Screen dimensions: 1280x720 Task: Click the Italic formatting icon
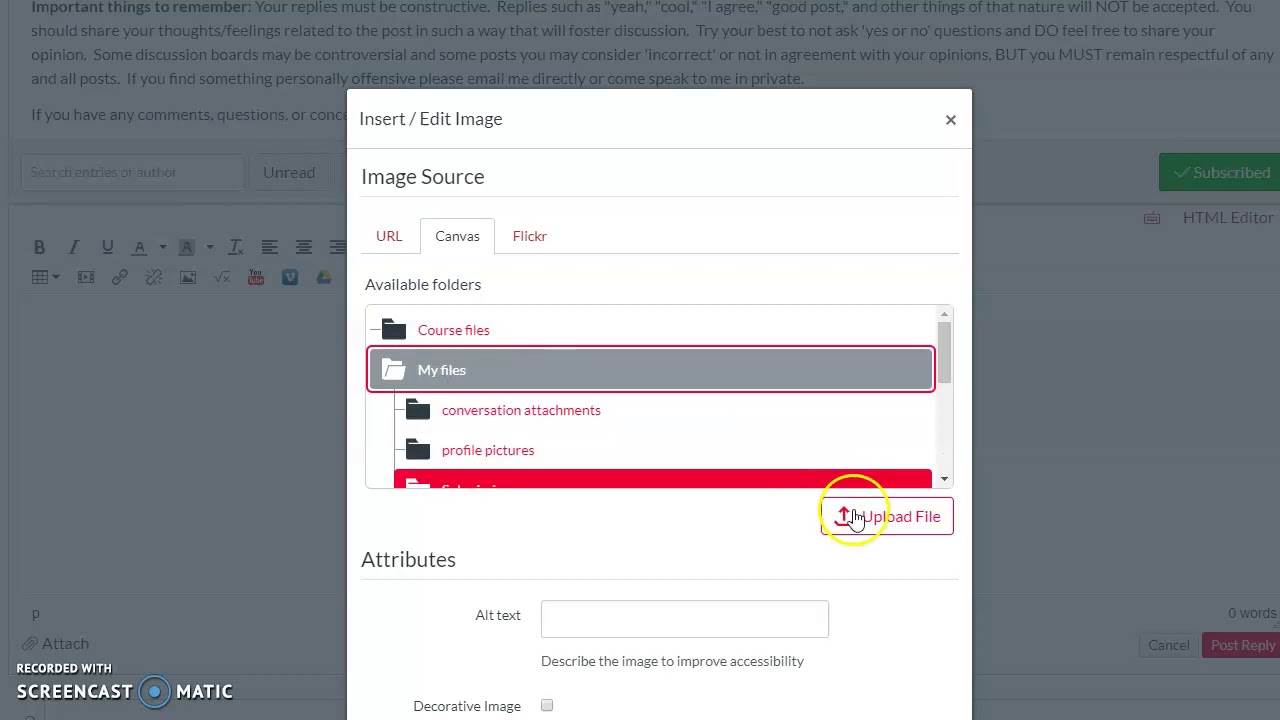point(73,247)
